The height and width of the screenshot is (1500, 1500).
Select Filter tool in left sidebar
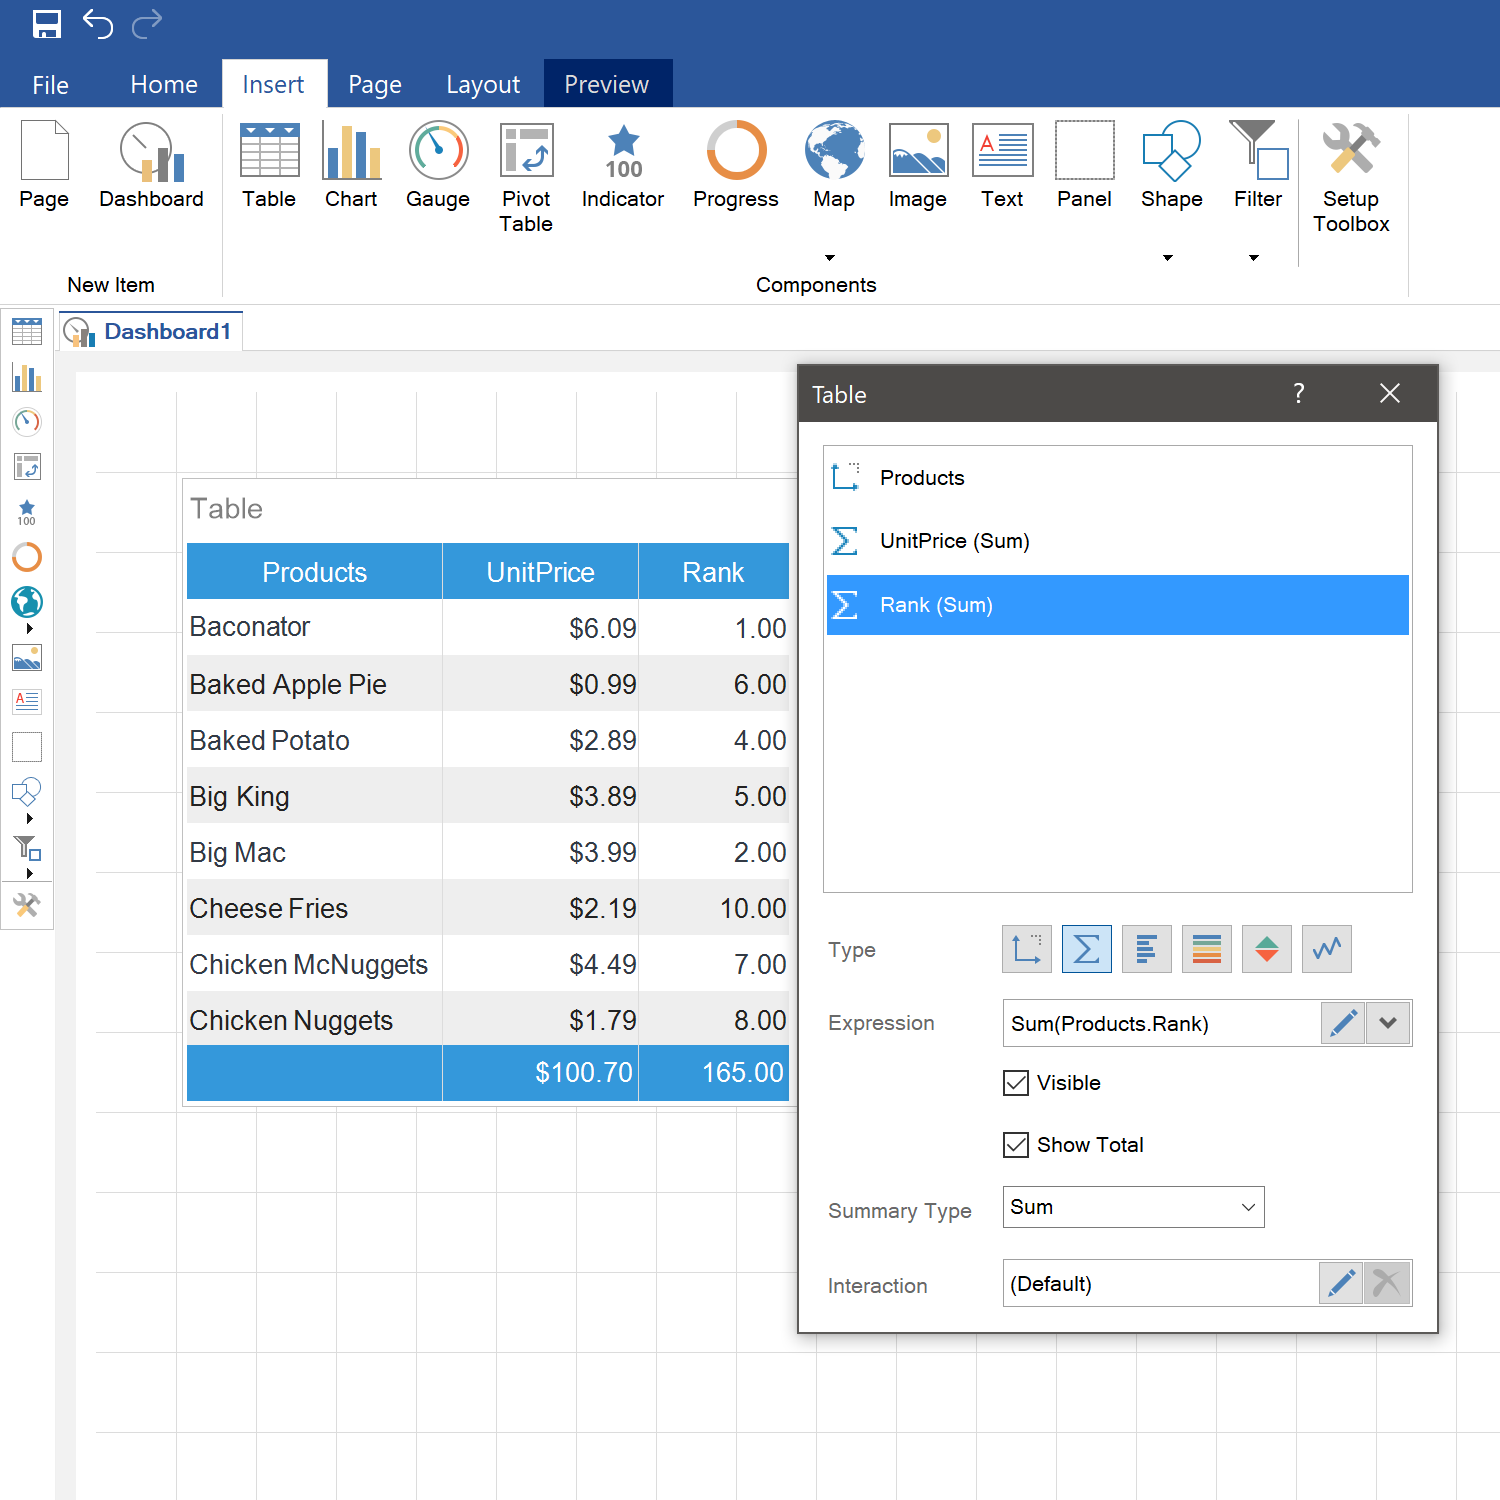point(27,848)
